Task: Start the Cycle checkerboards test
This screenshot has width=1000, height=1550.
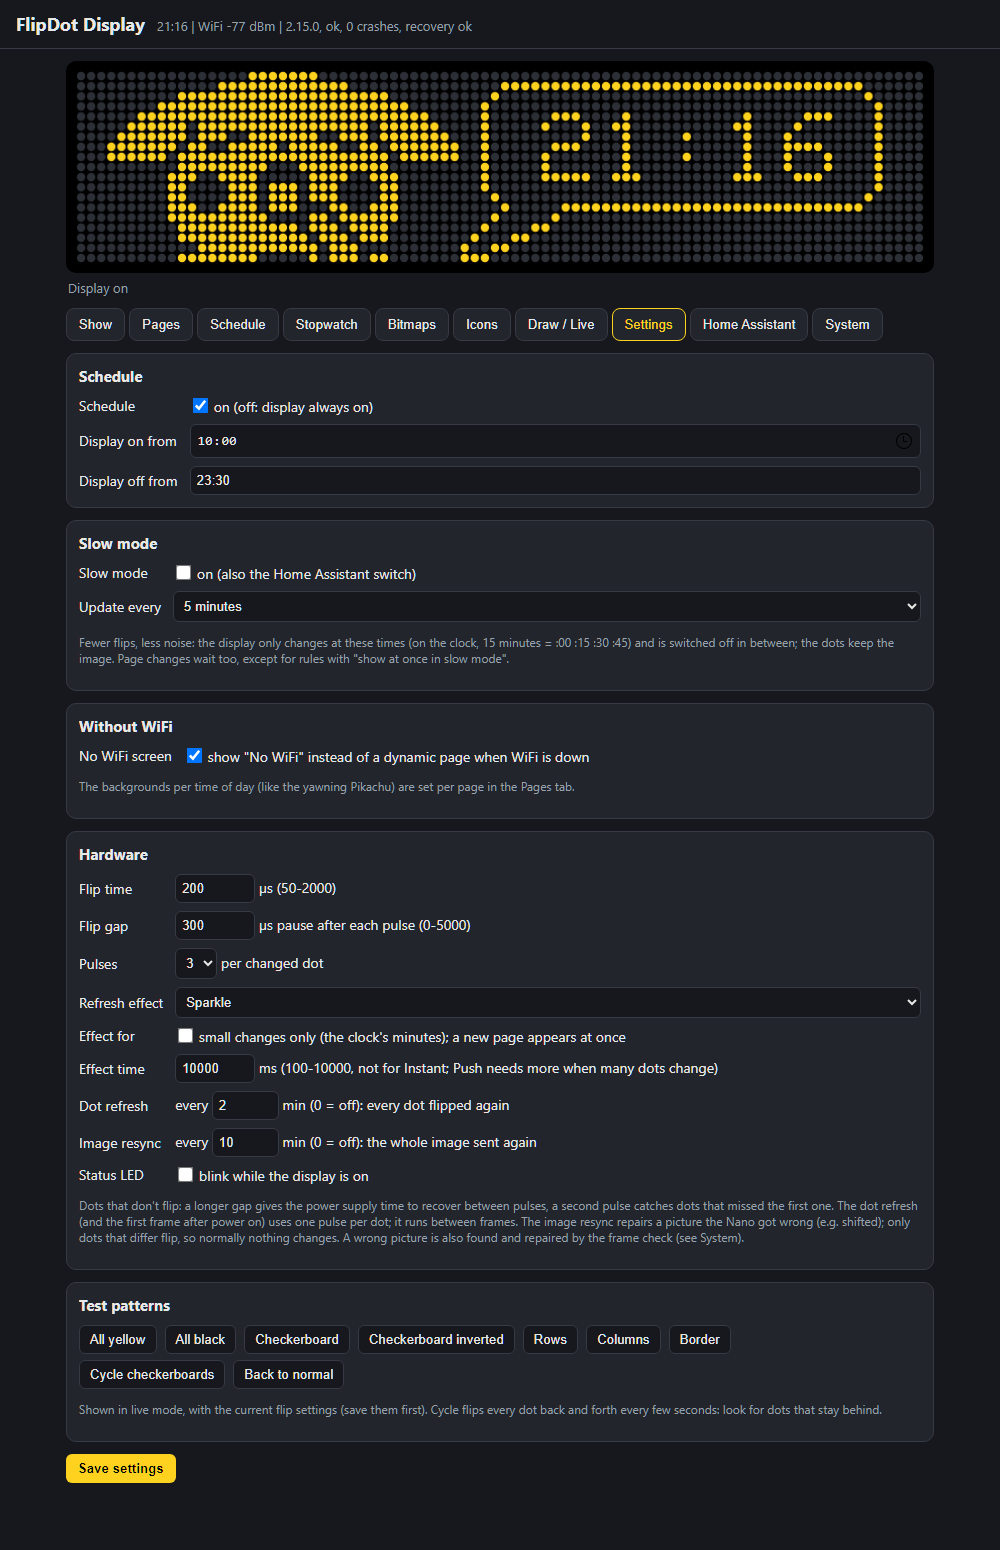Action: click(152, 1374)
